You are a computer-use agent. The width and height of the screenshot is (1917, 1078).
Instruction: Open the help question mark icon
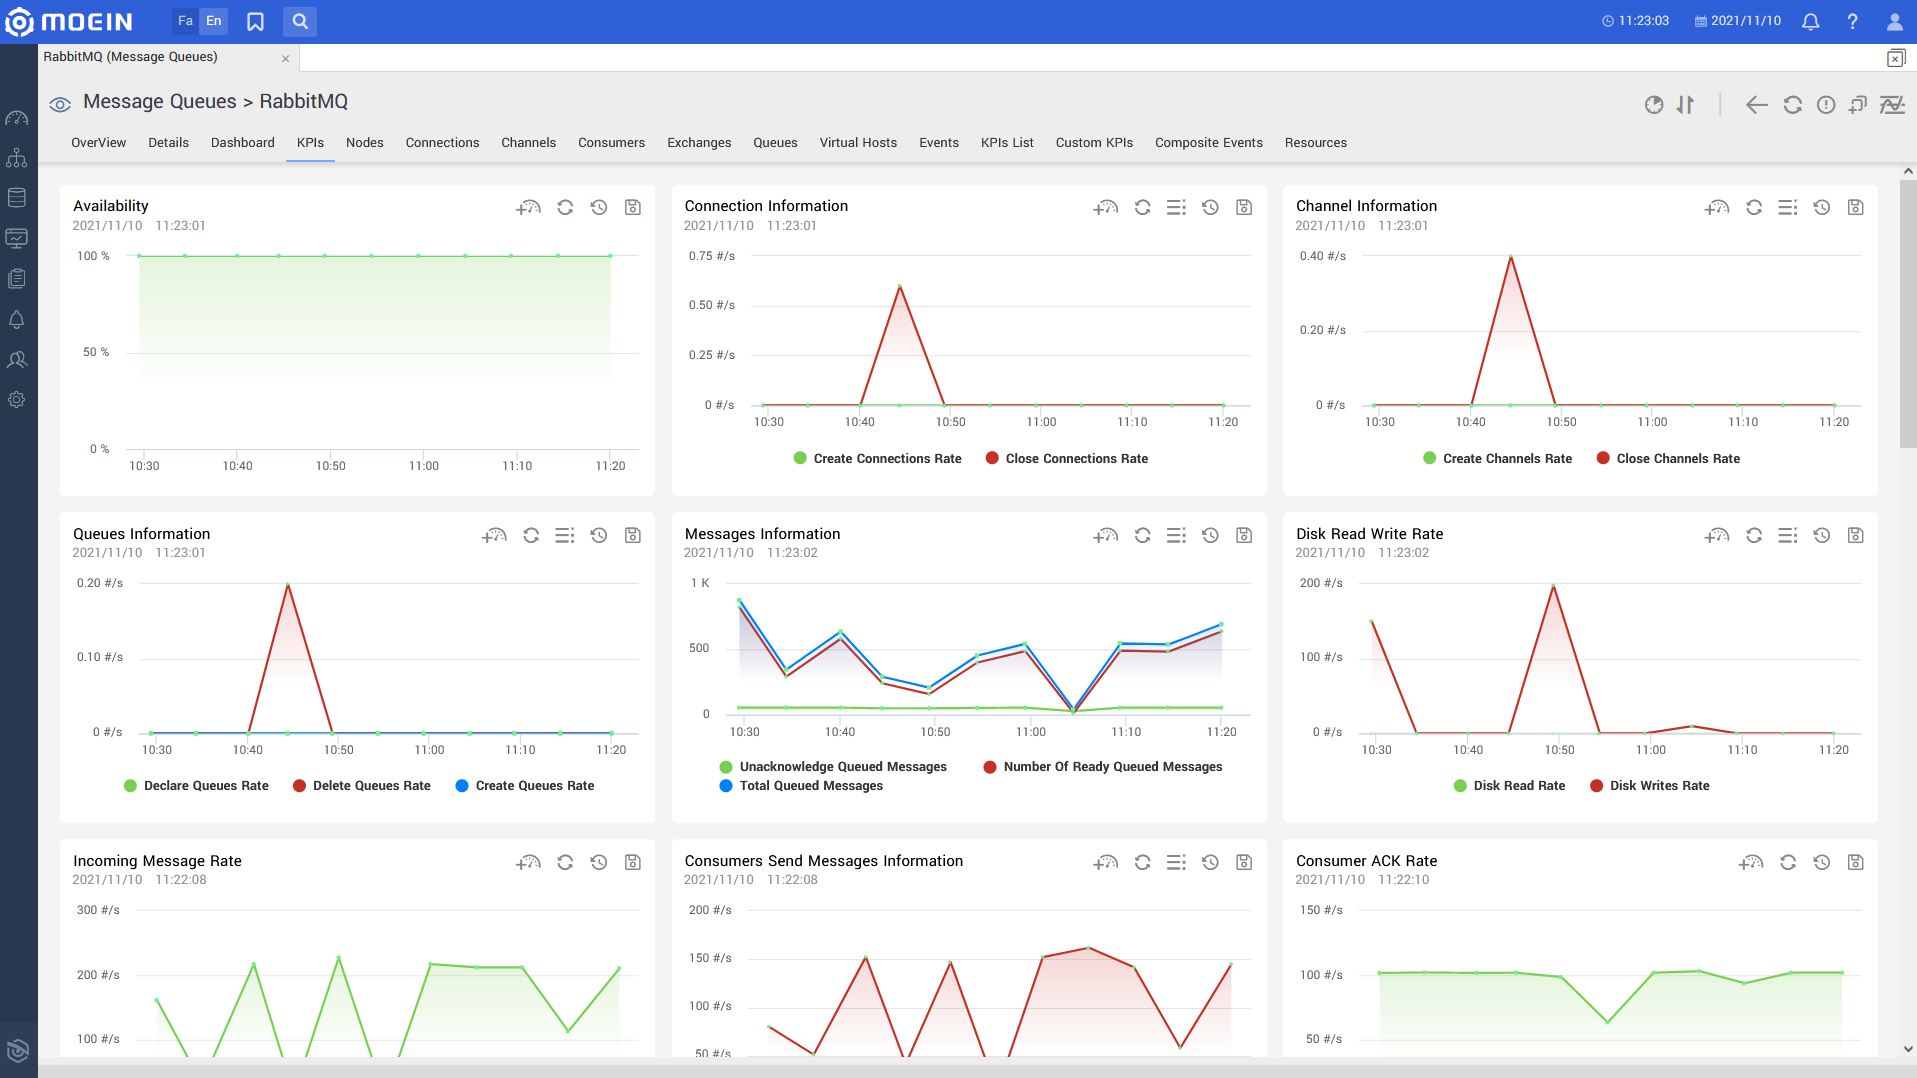tap(1852, 21)
